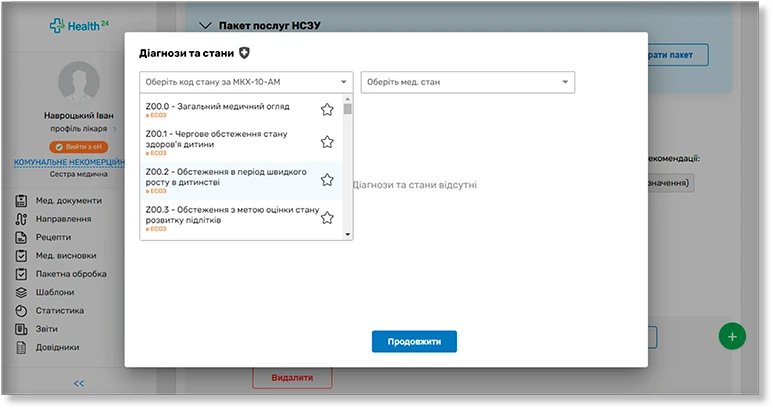773x409 pixels.
Task: Open Довідники in the sidebar
Action: click(x=57, y=347)
